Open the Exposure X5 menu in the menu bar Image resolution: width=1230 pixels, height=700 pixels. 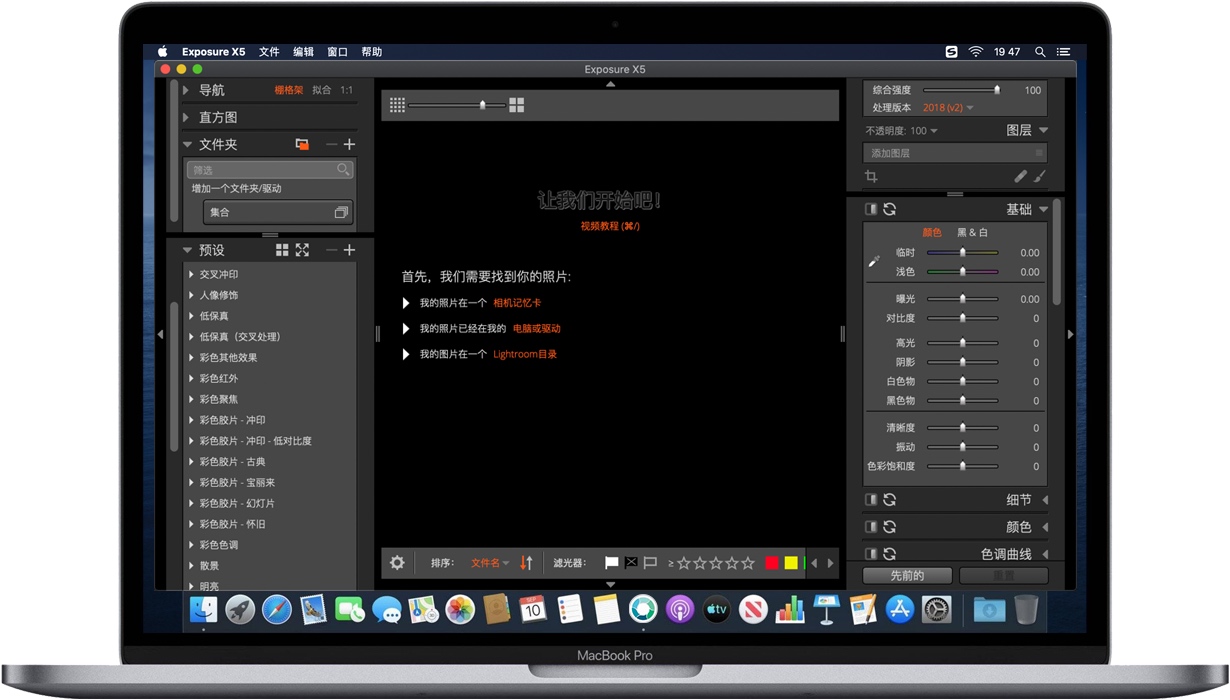pos(213,51)
